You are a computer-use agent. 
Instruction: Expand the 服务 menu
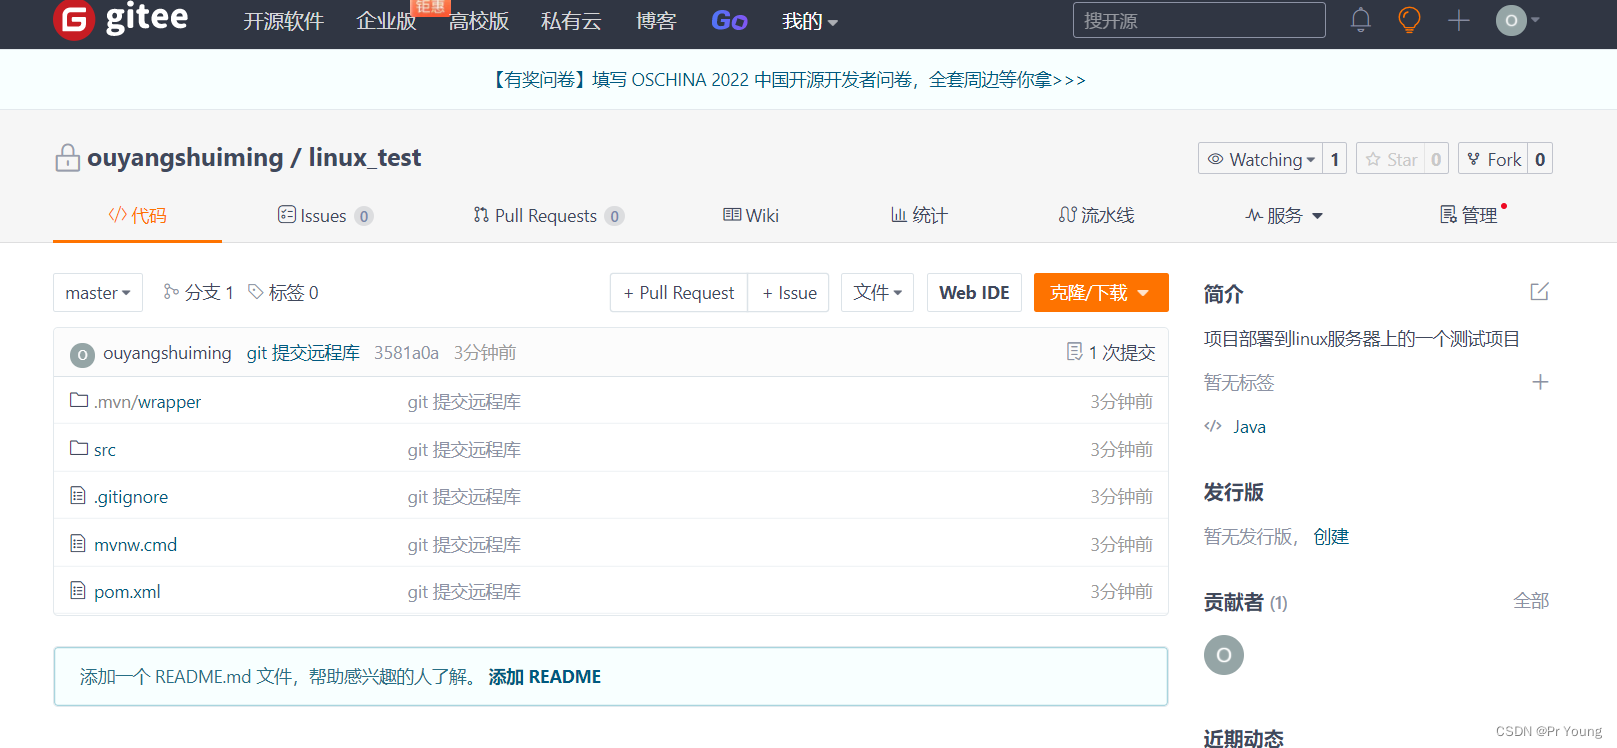click(x=1284, y=216)
